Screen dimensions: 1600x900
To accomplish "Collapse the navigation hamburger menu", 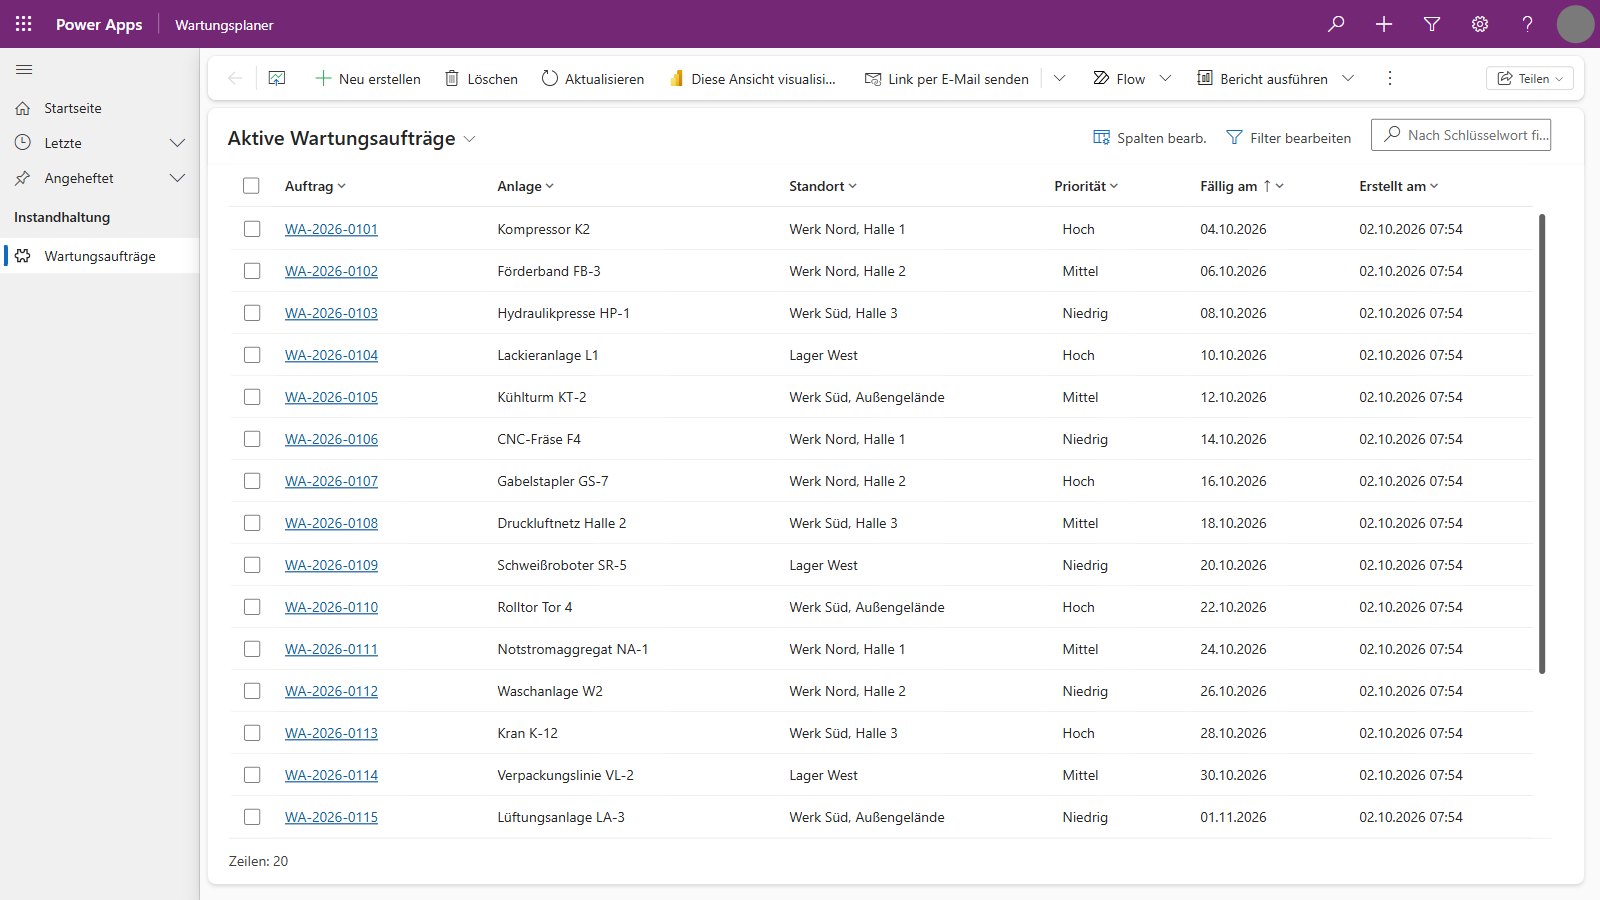I will coord(24,69).
